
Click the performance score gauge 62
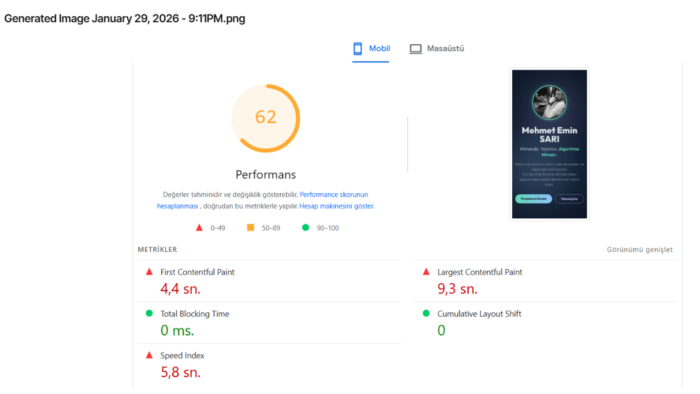266,118
